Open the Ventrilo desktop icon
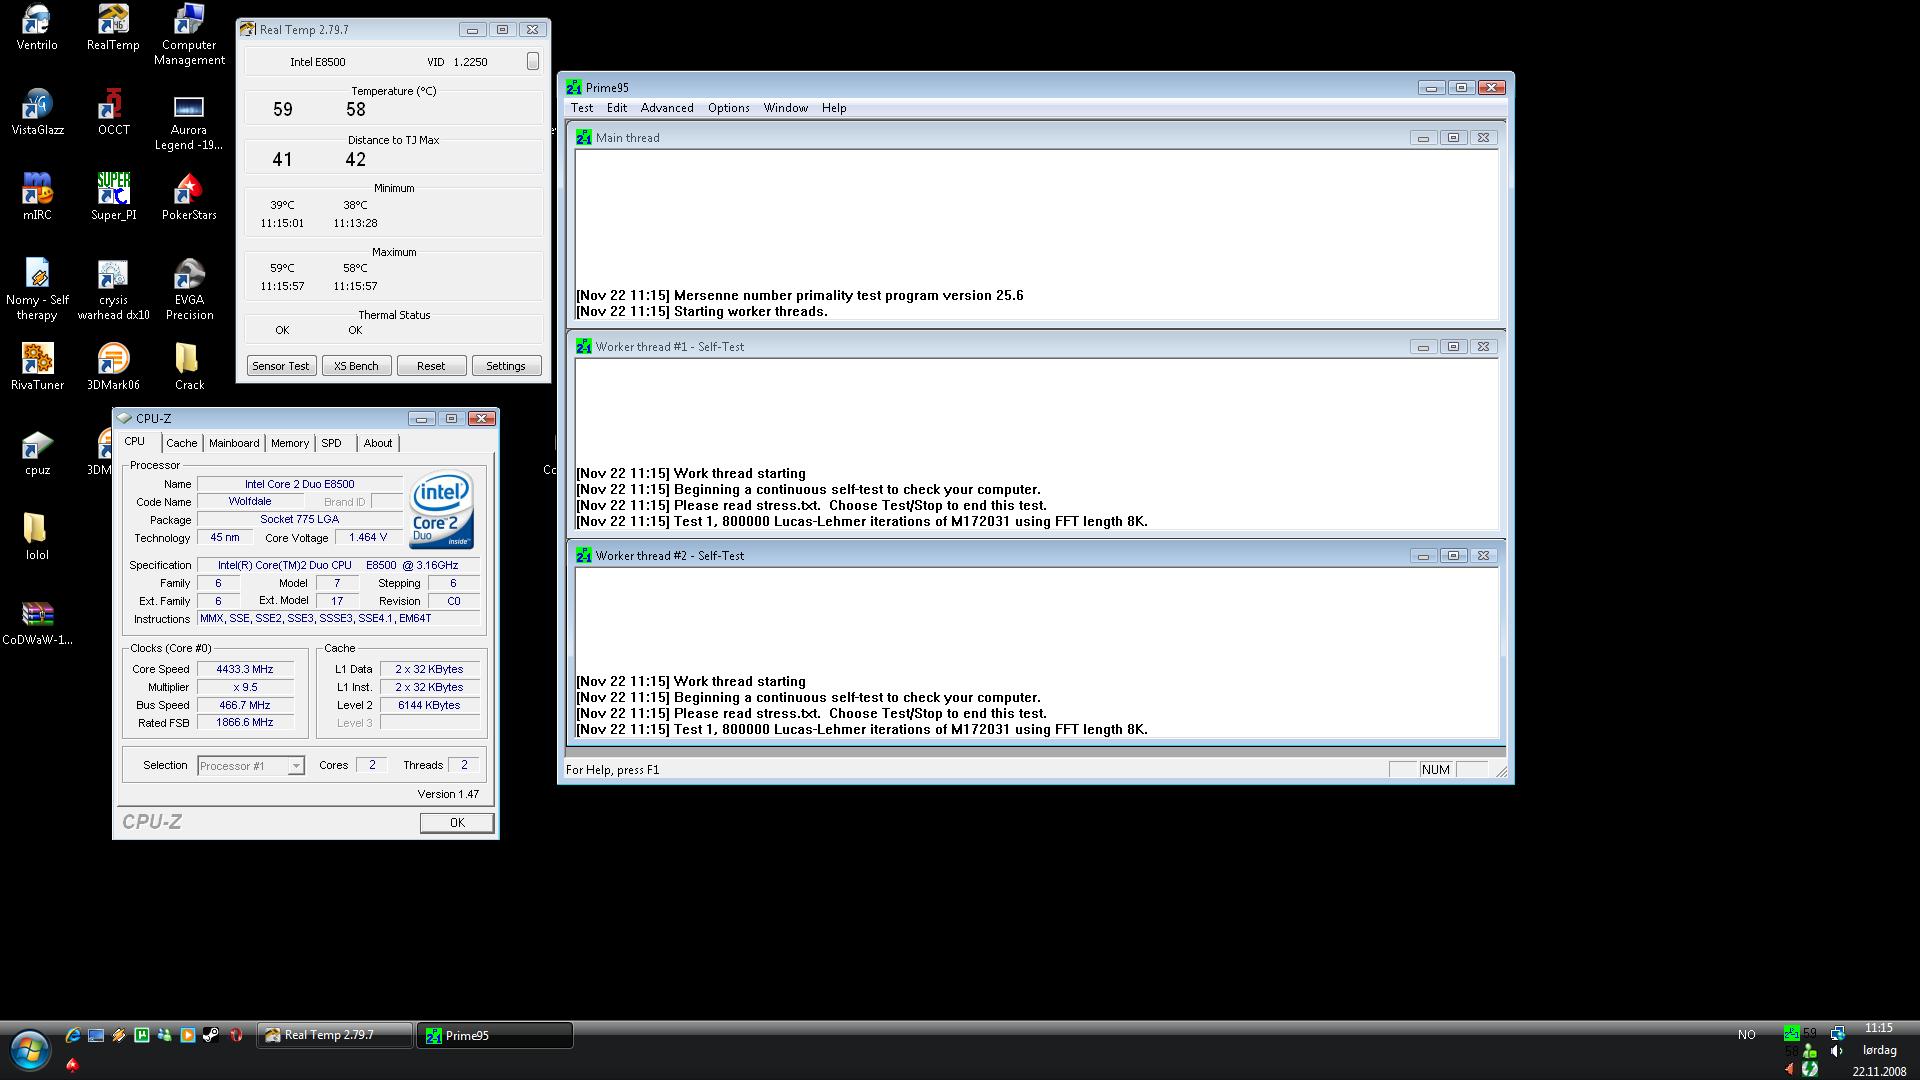The width and height of the screenshot is (1920, 1080). (37, 27)
